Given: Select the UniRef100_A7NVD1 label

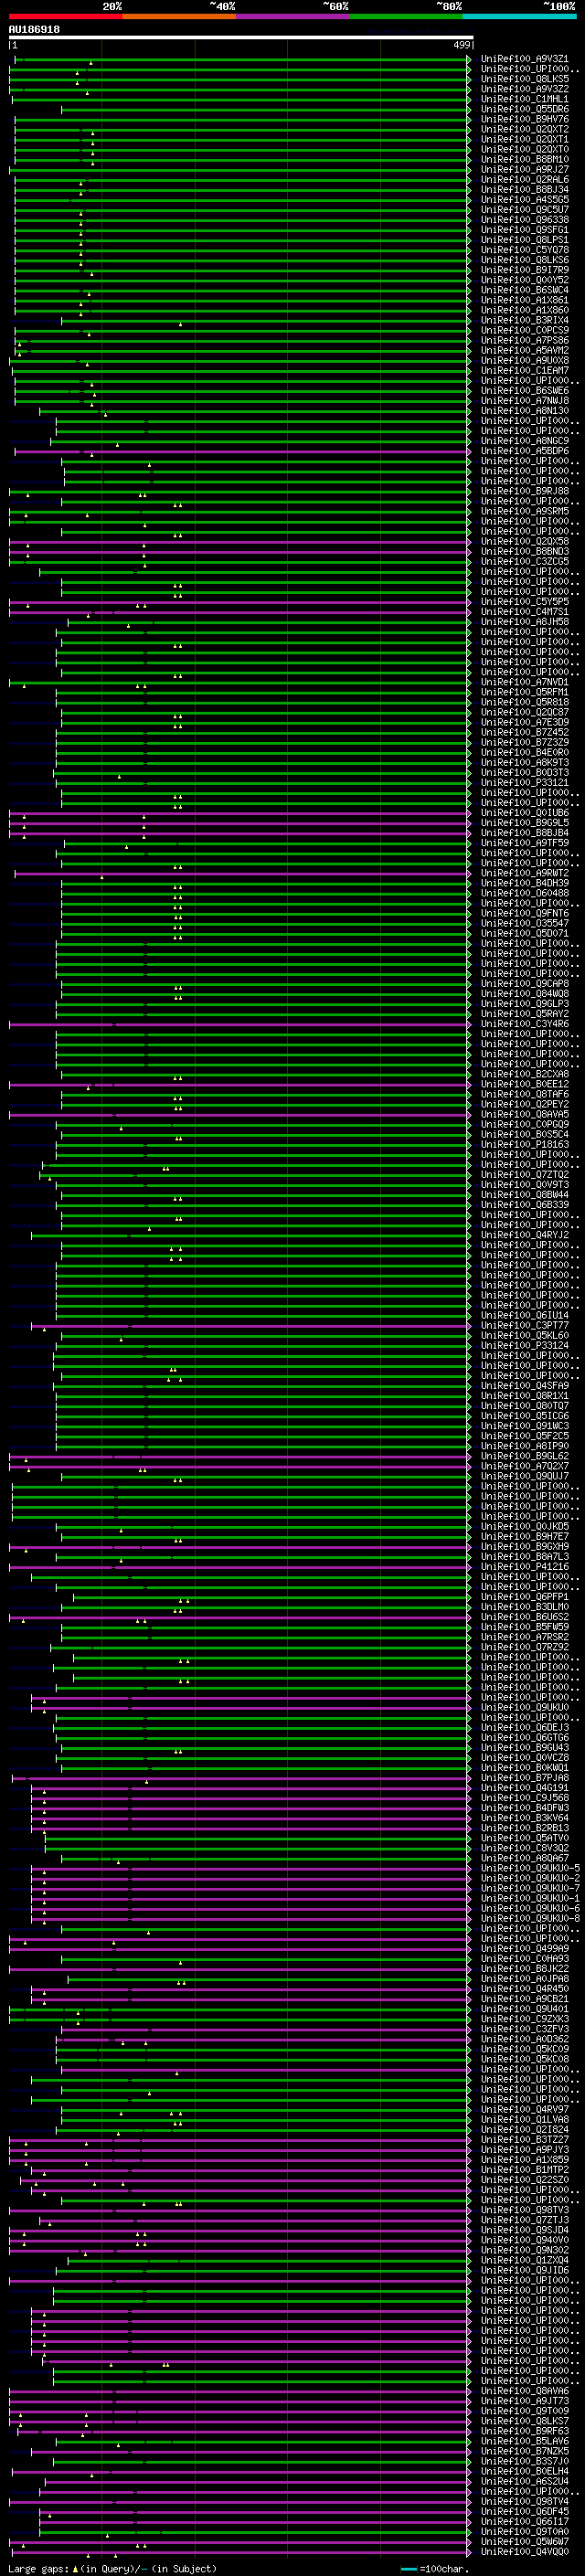Looking at the screenshot, I should click(525, 683).
